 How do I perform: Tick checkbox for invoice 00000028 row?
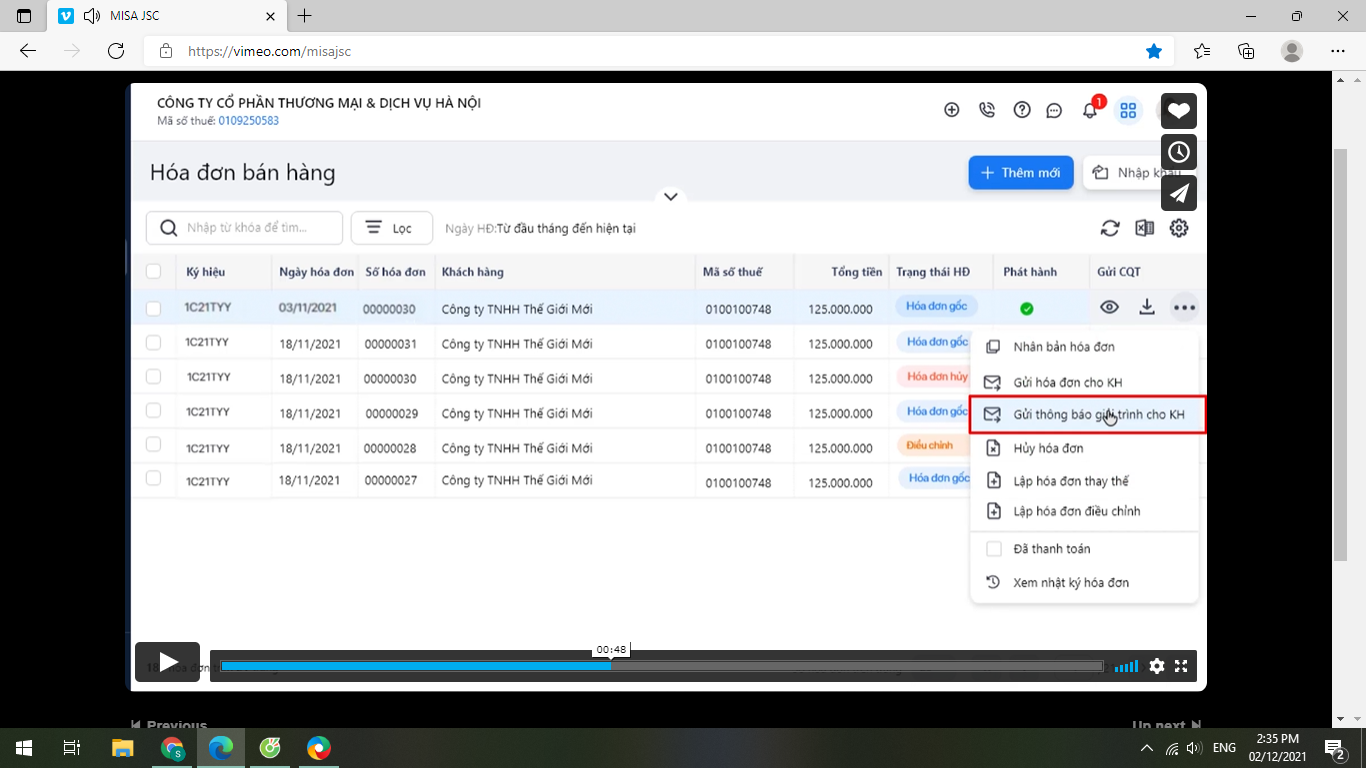153,445
